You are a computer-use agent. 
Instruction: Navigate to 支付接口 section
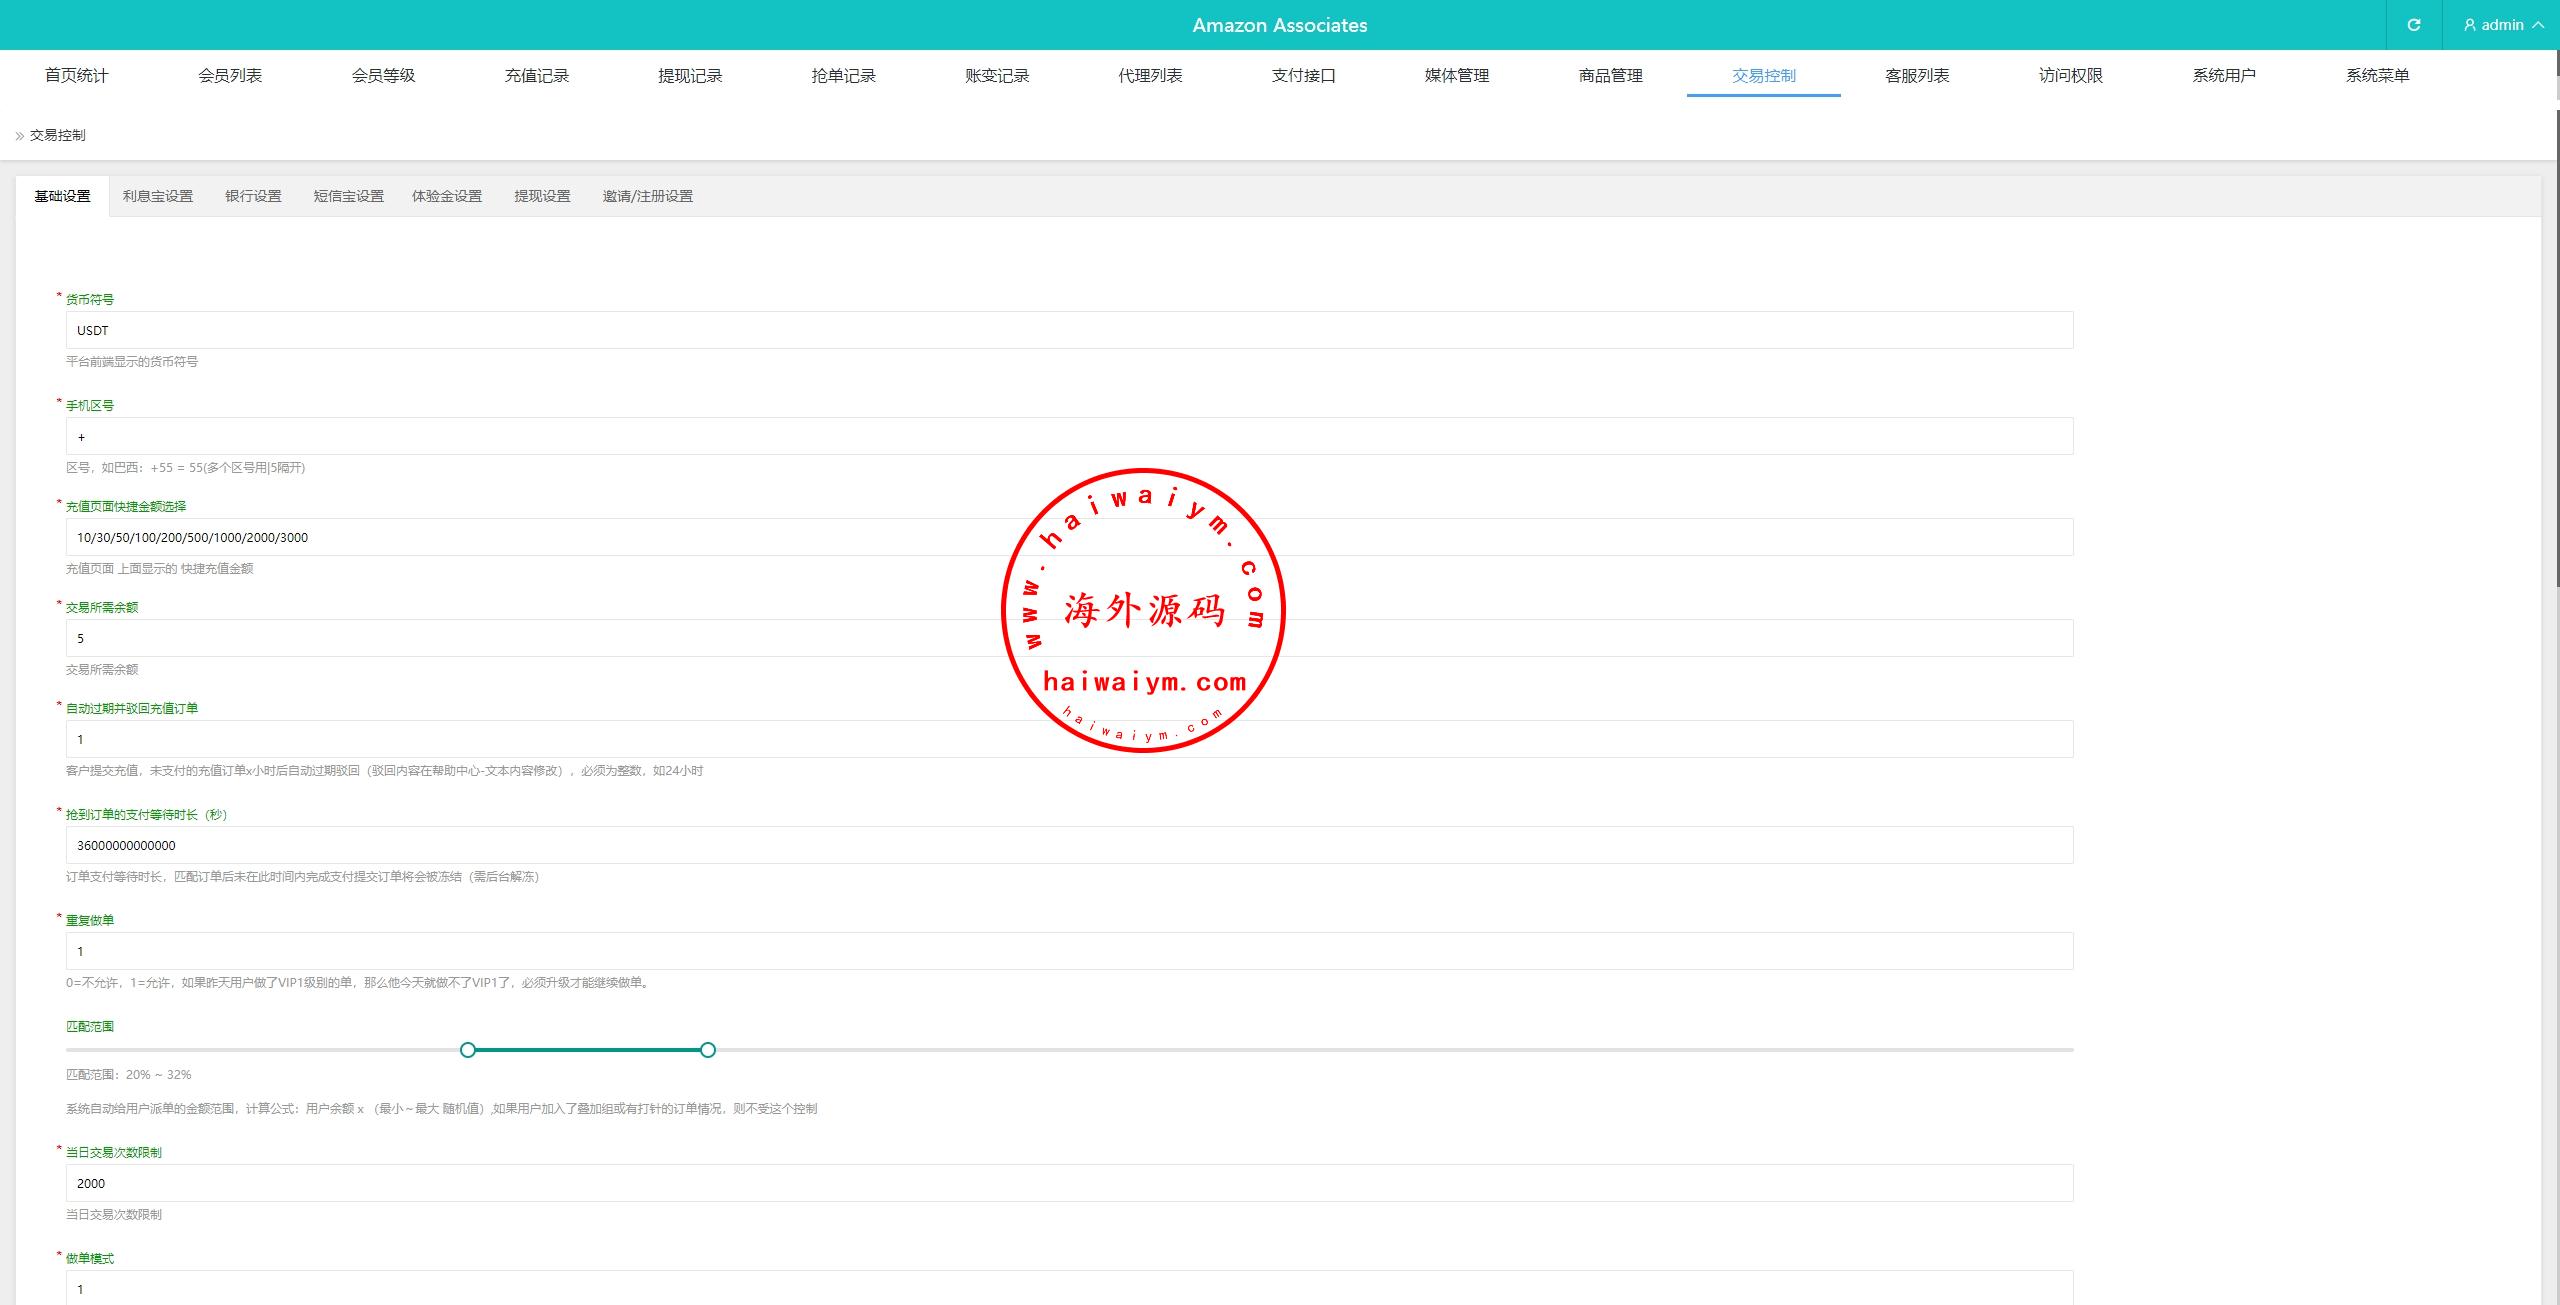pos(1303,75)
